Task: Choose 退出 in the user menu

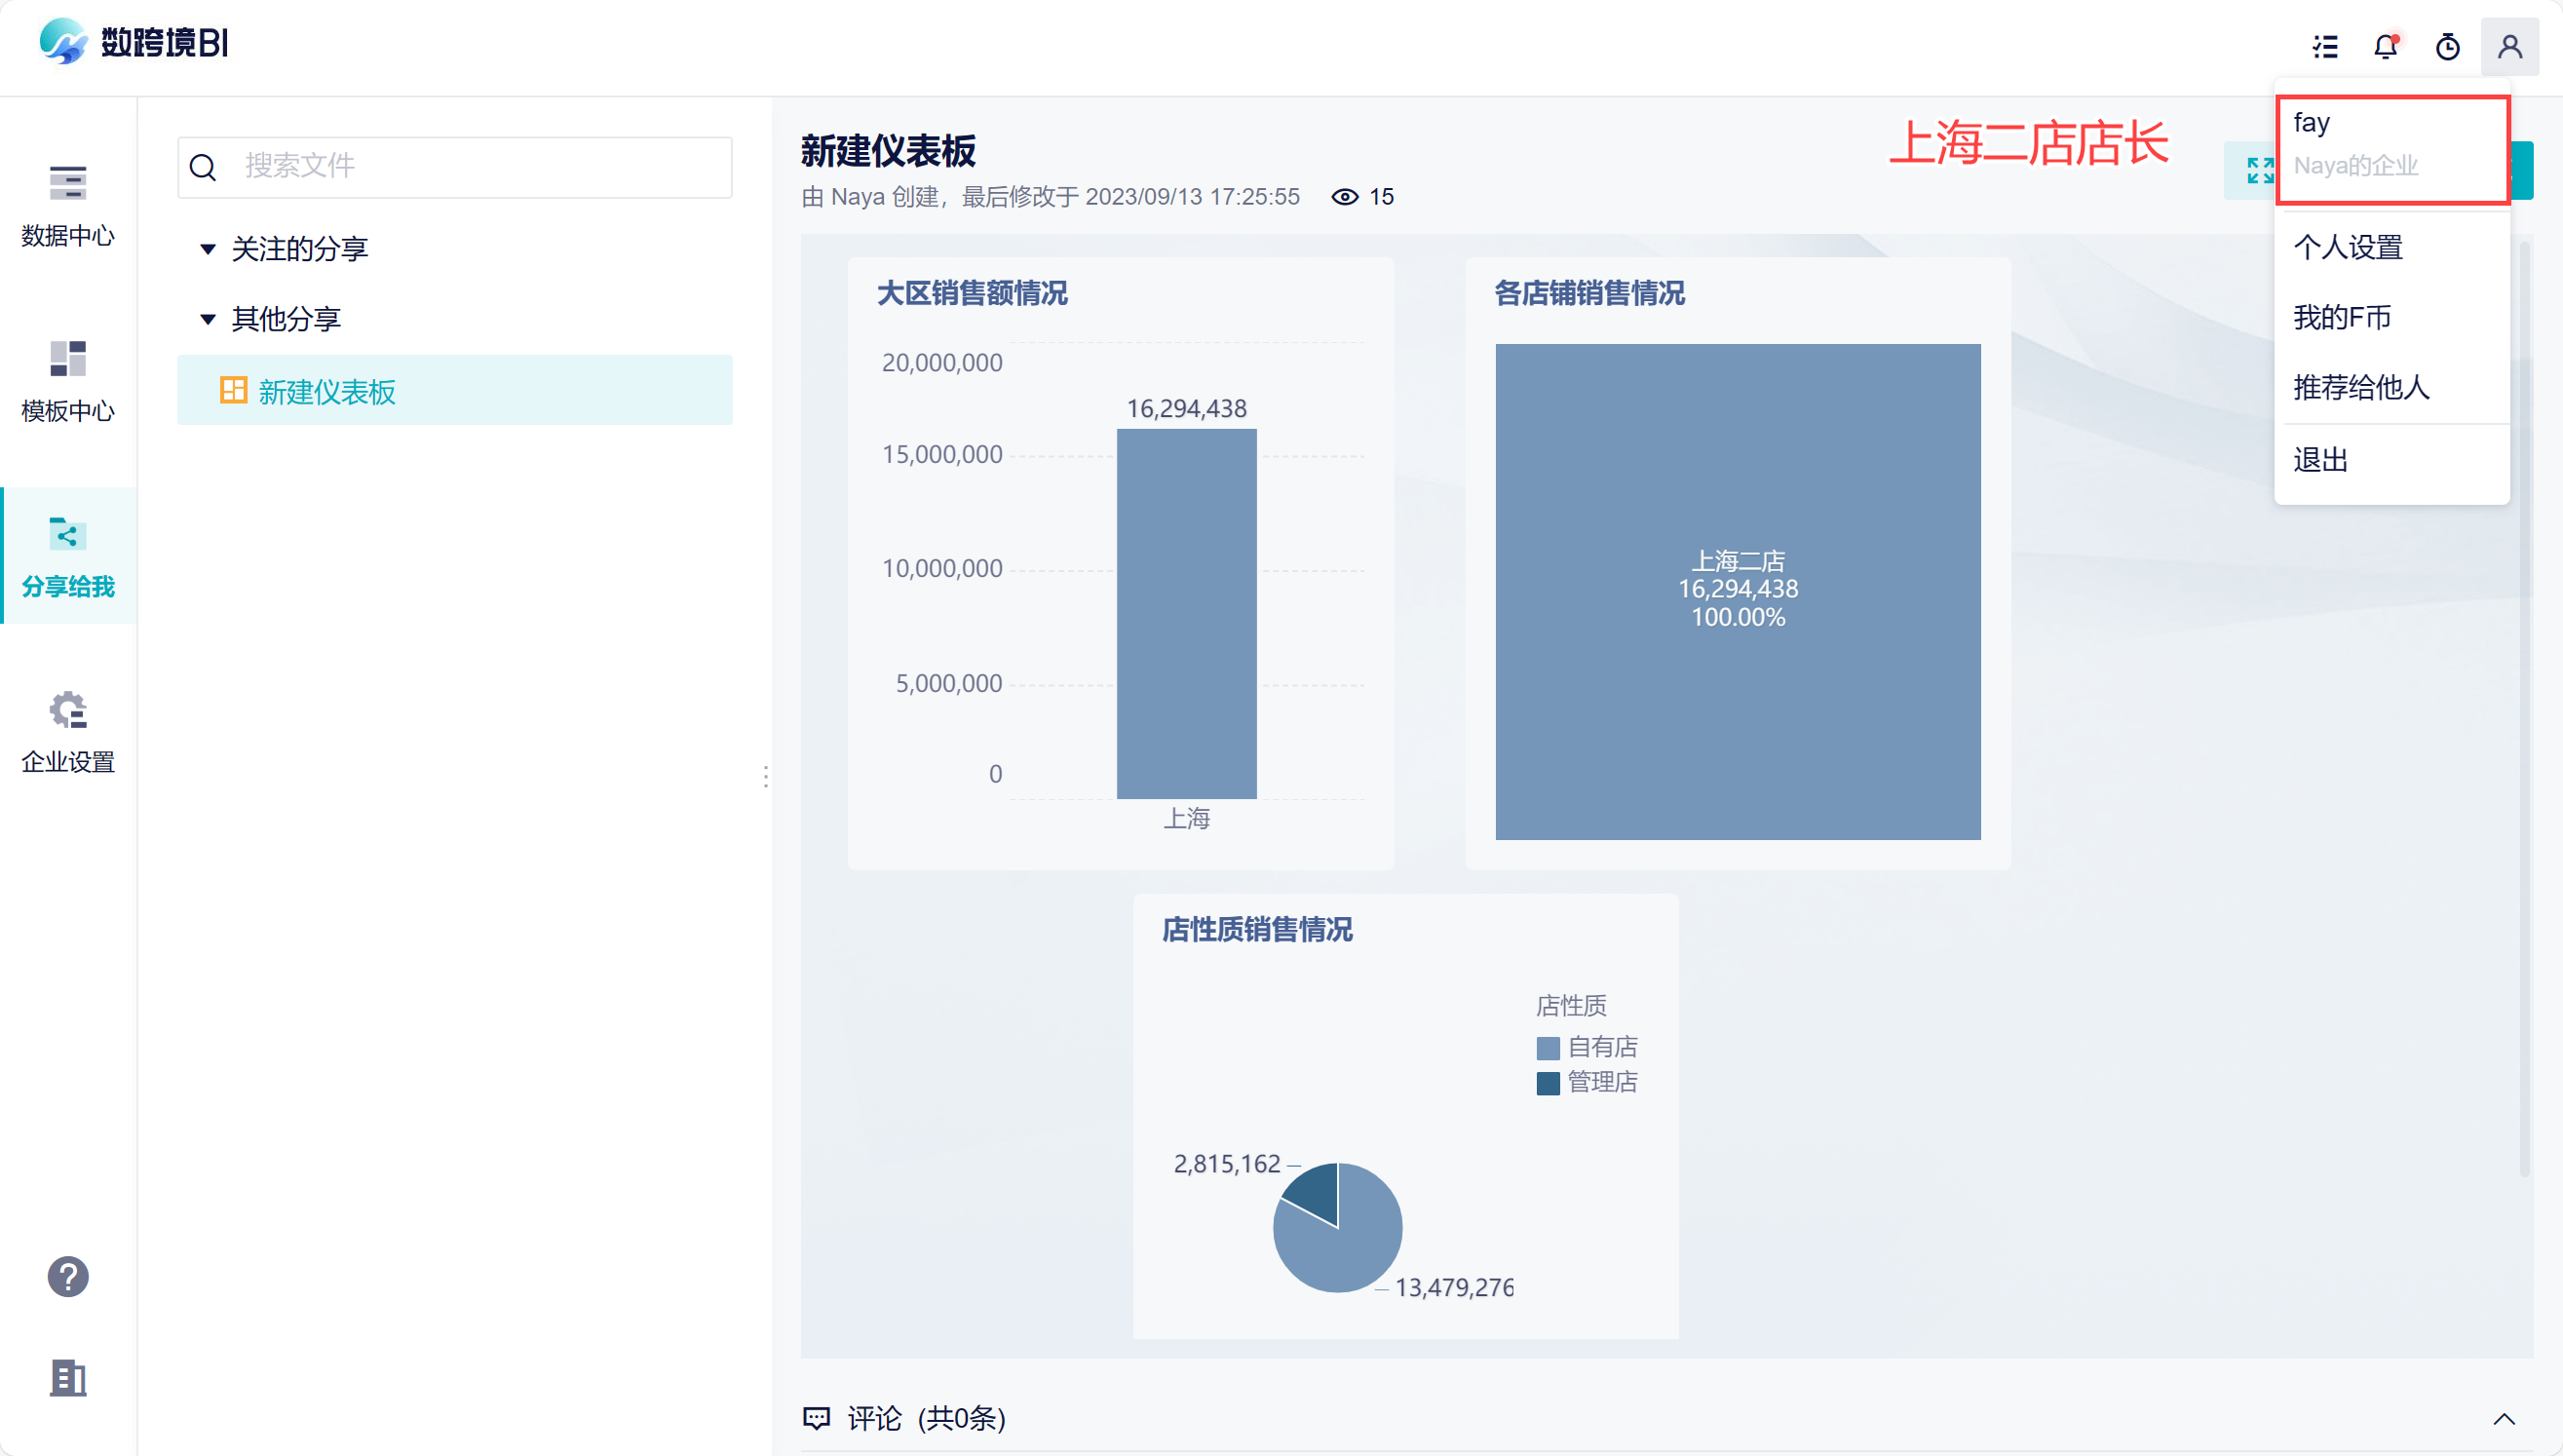Action: click(x=2320, y=460)
